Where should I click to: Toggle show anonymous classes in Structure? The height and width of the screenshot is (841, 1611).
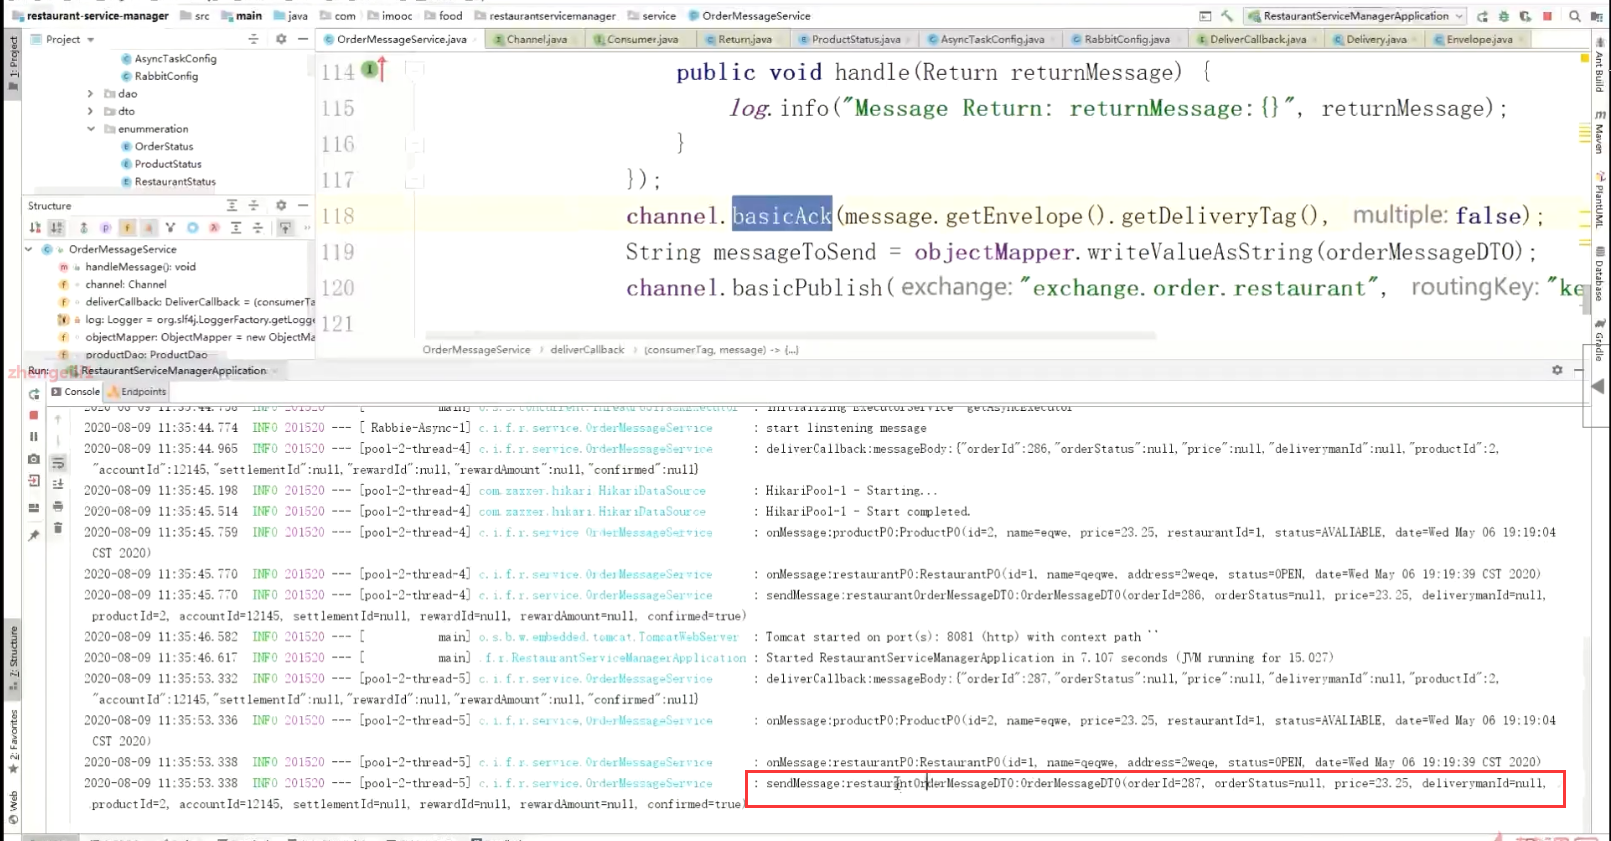pyautogui.click(x=192, y=228)
